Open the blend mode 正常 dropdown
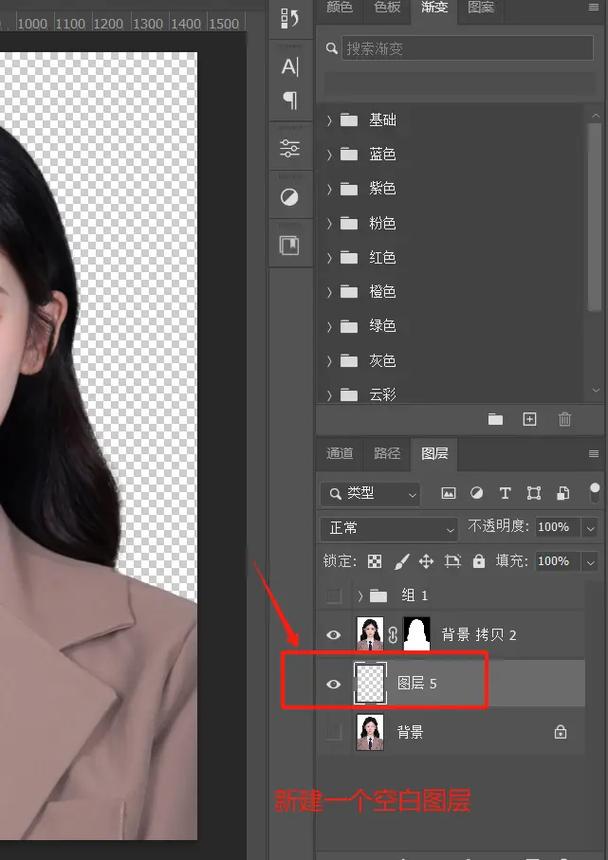608x860 pixels. pos(389,528)
